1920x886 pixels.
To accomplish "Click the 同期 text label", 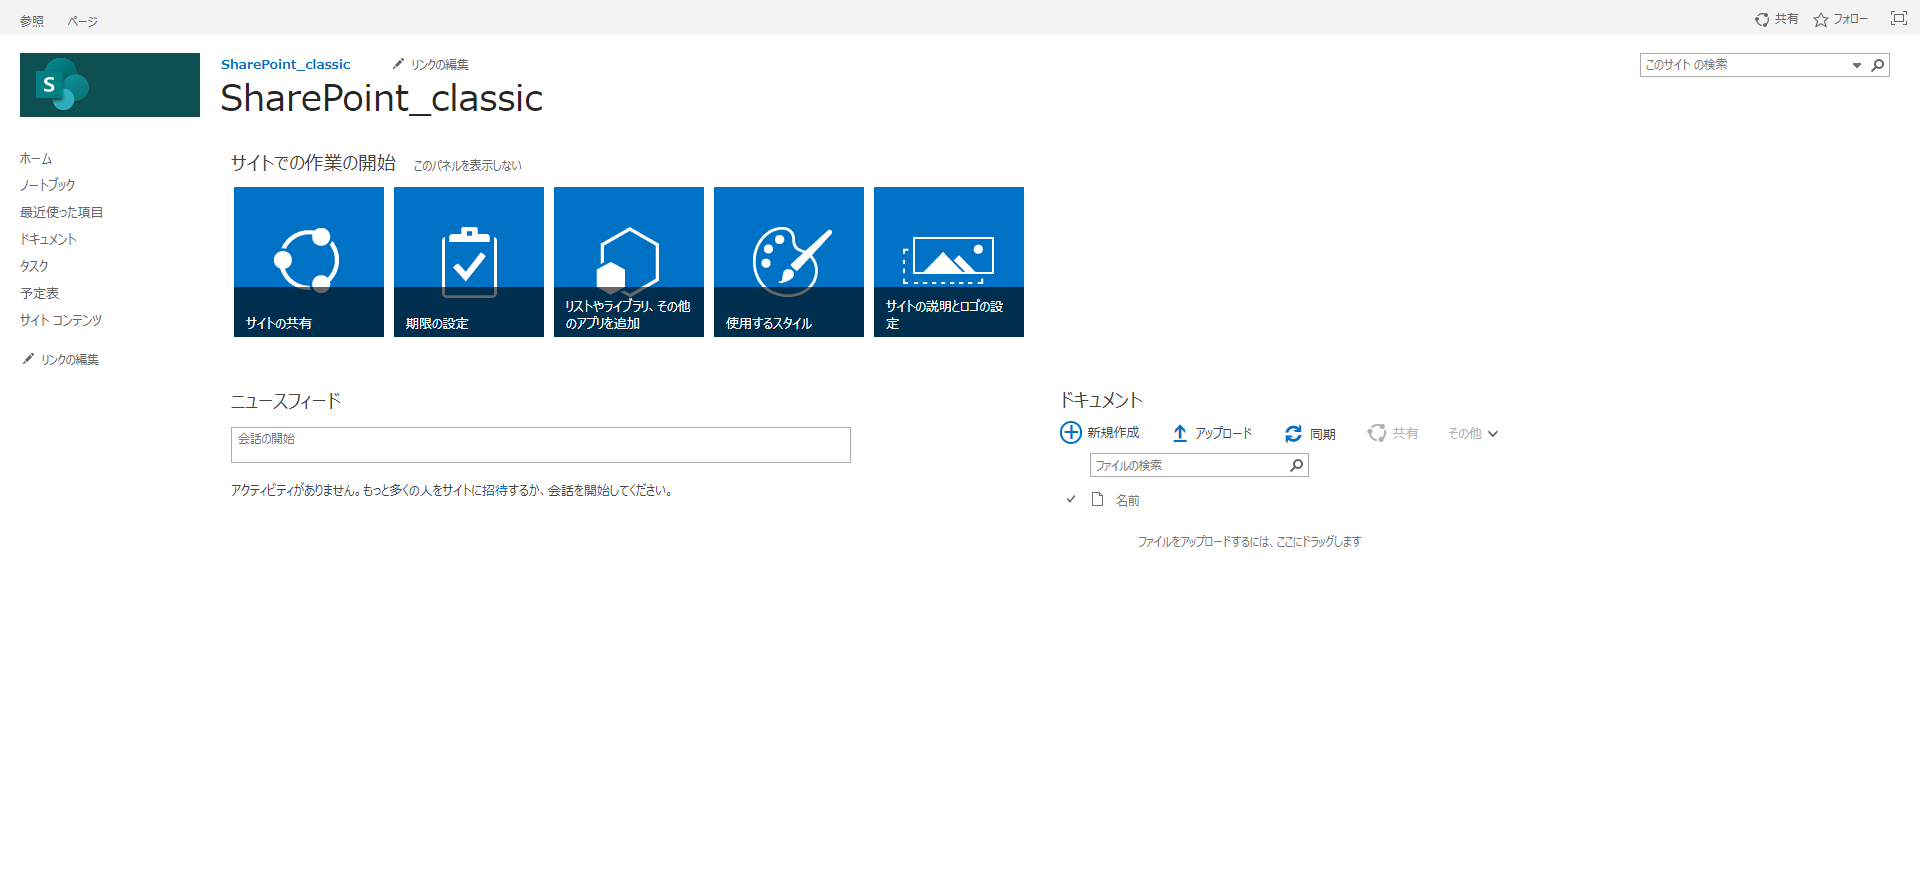I will pos(1323,434).
